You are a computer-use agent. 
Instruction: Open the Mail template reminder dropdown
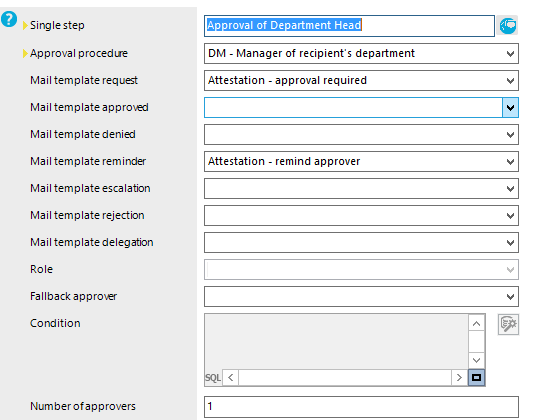(x=510, y=162)
